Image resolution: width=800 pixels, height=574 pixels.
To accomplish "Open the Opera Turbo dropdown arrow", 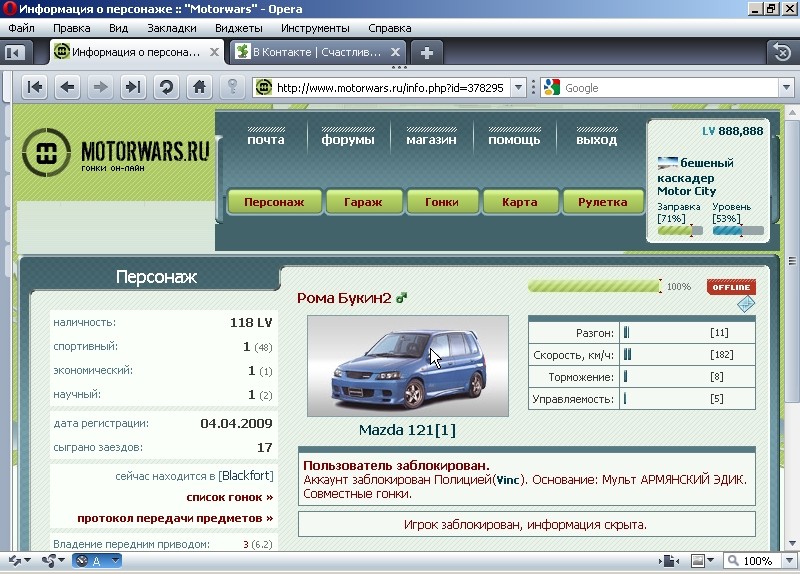I will click(116, 561).
